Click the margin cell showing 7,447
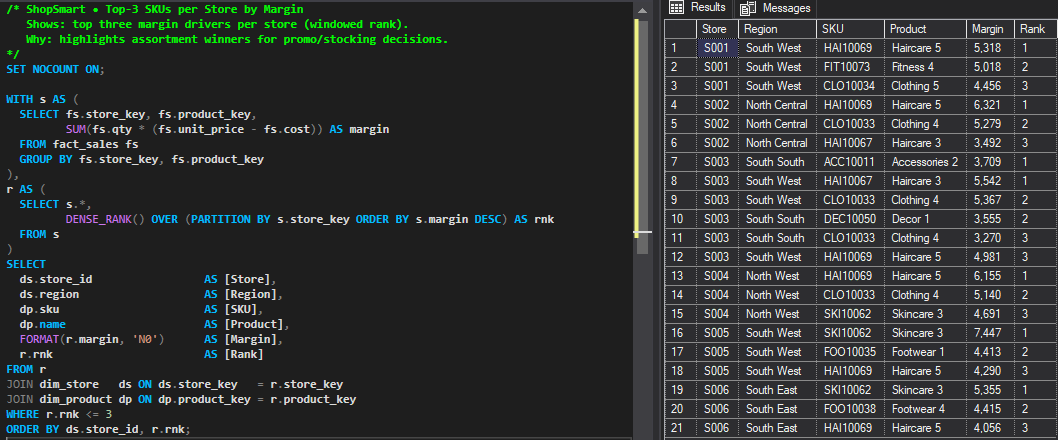1058x440 pixels. pos(986,333)
